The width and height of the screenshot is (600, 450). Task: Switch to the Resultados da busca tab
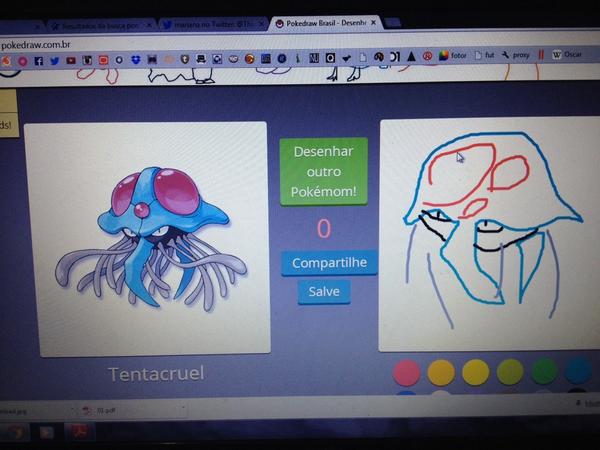(x=100, y=26)
